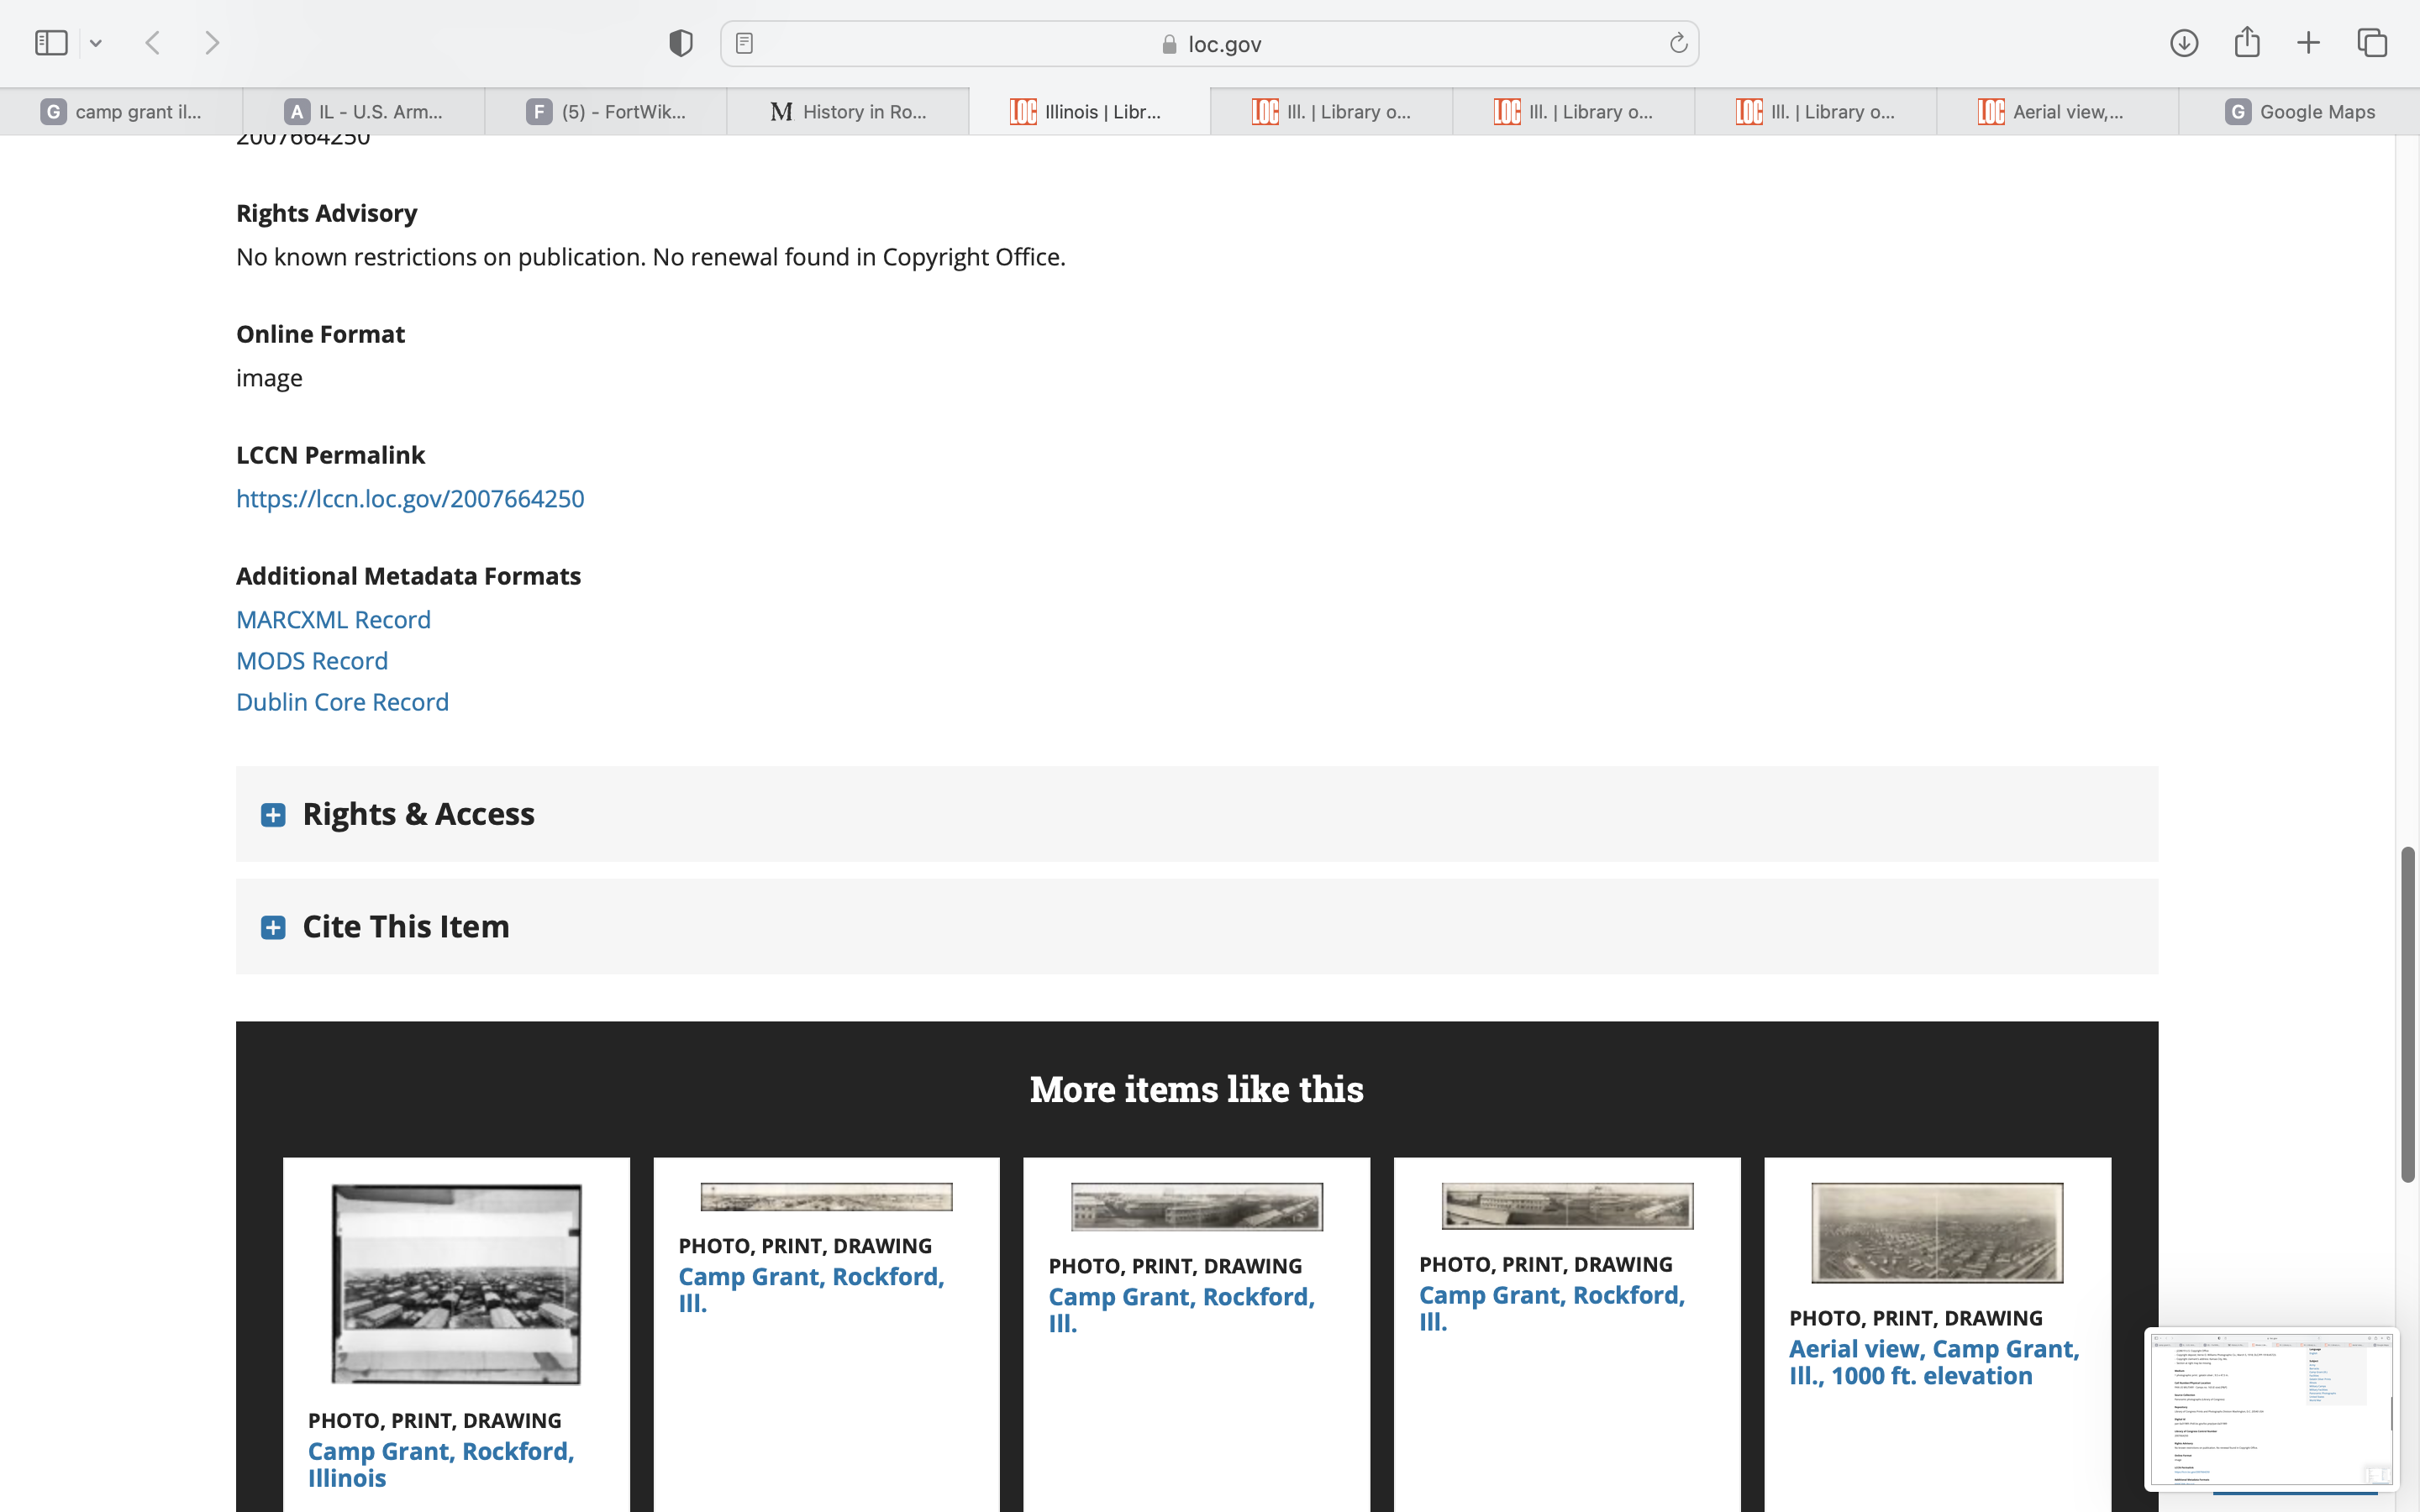Toggle the Safari sidebar icon
2420x1512 pixels.
click(50, 43)
